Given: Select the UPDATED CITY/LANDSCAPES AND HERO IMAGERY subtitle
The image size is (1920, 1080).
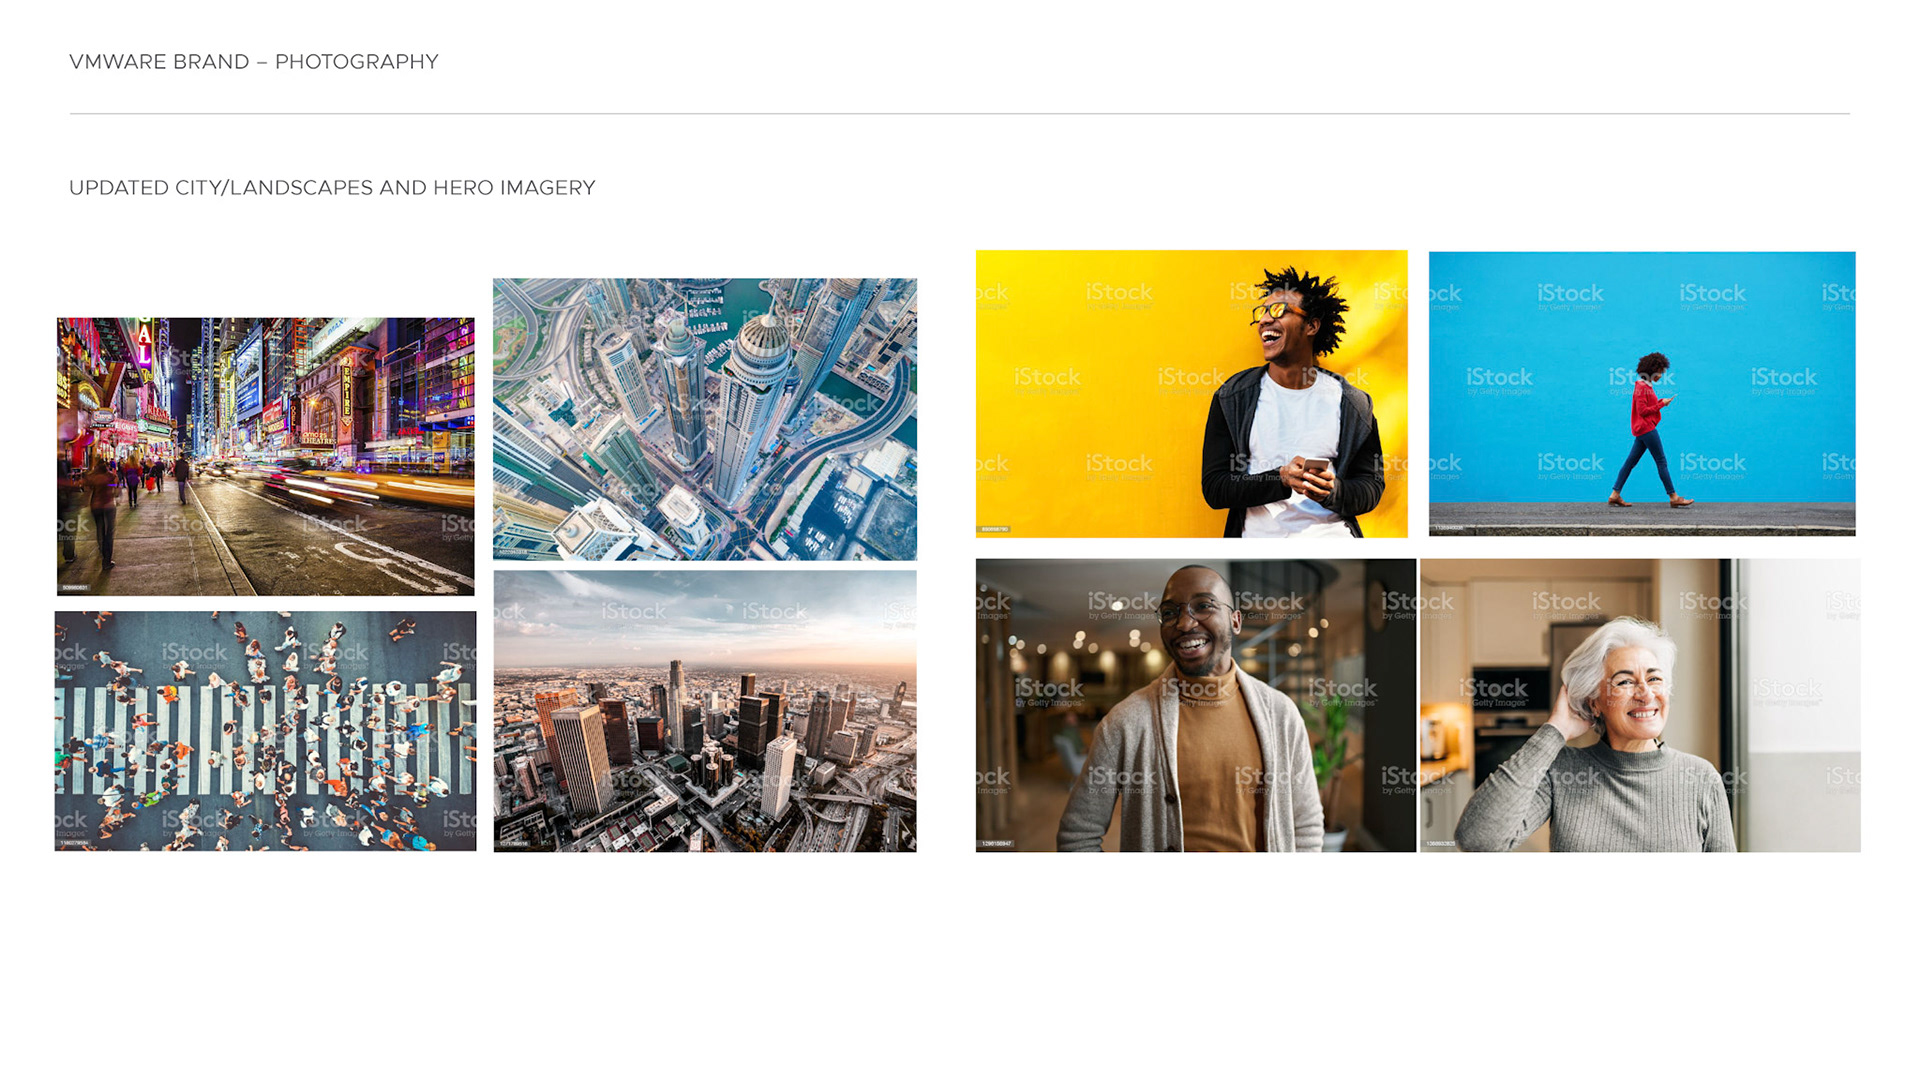Looking at the screenshot, I should point(332,188).
